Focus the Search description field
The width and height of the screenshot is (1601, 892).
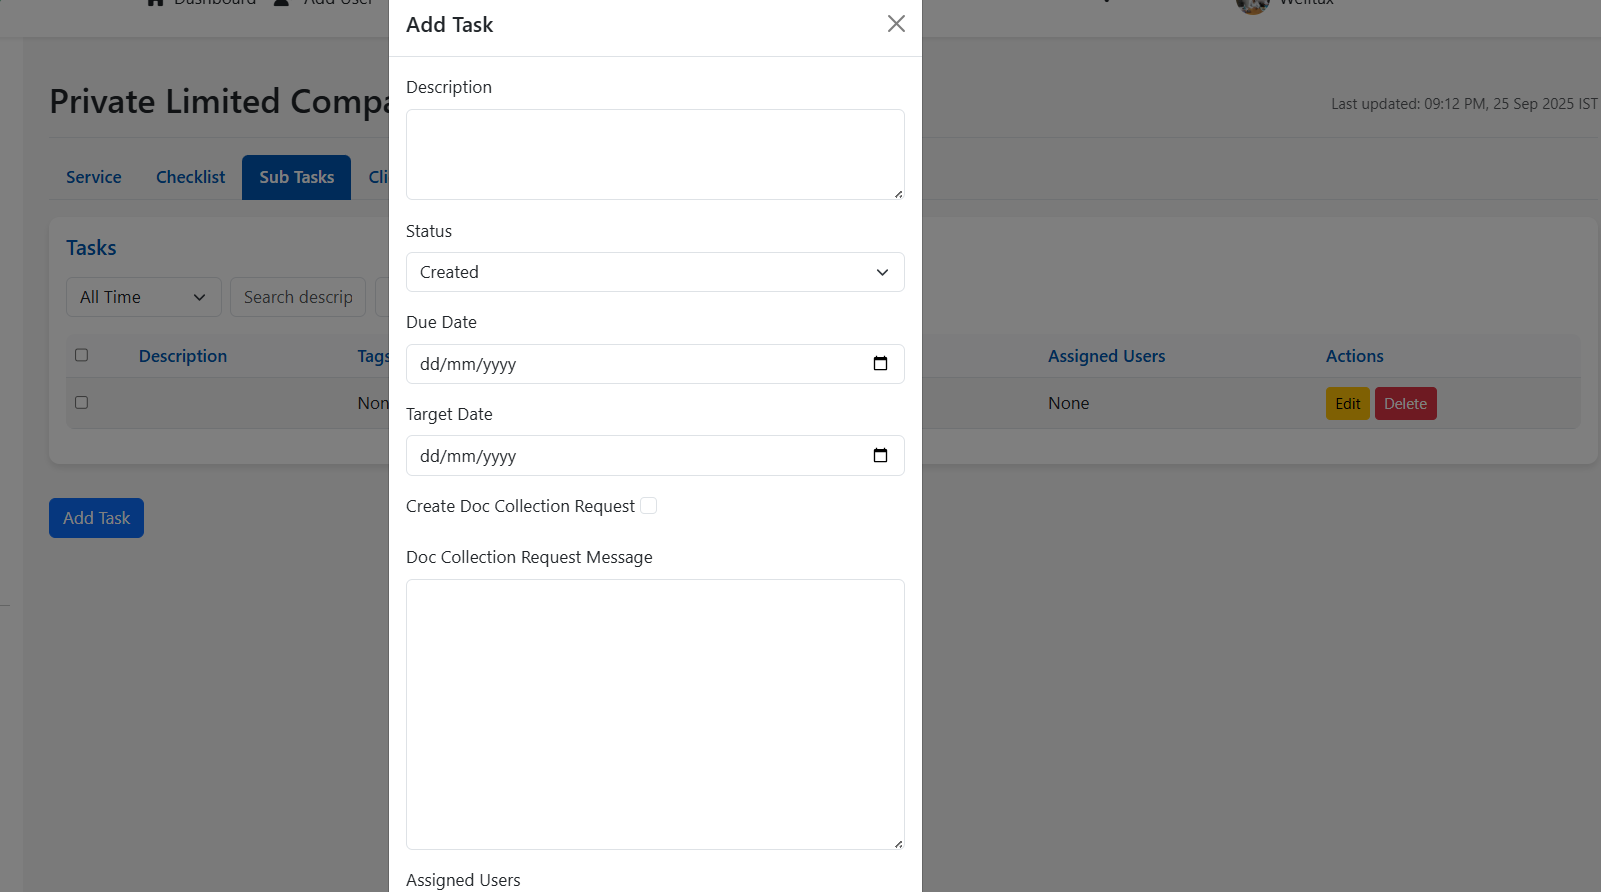[x=298, y=297]
